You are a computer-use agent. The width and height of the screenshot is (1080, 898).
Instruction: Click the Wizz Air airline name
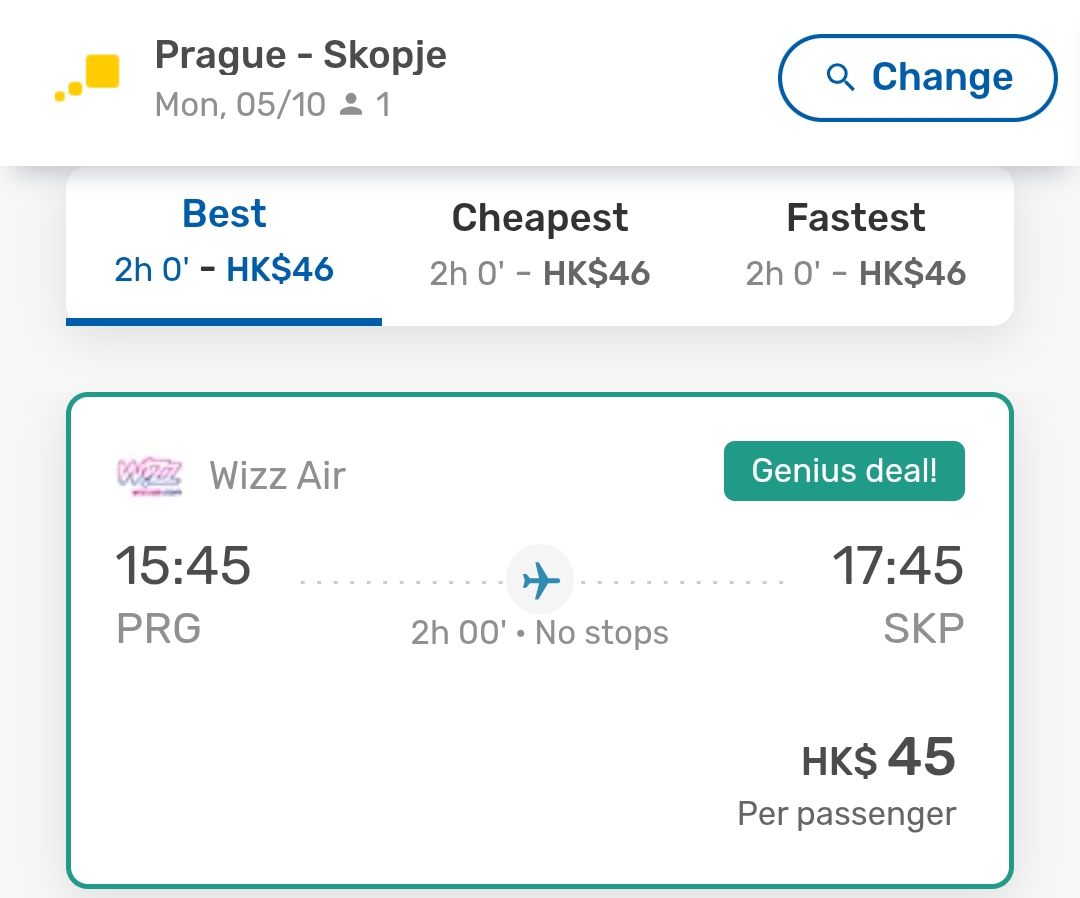coord(278,475)
